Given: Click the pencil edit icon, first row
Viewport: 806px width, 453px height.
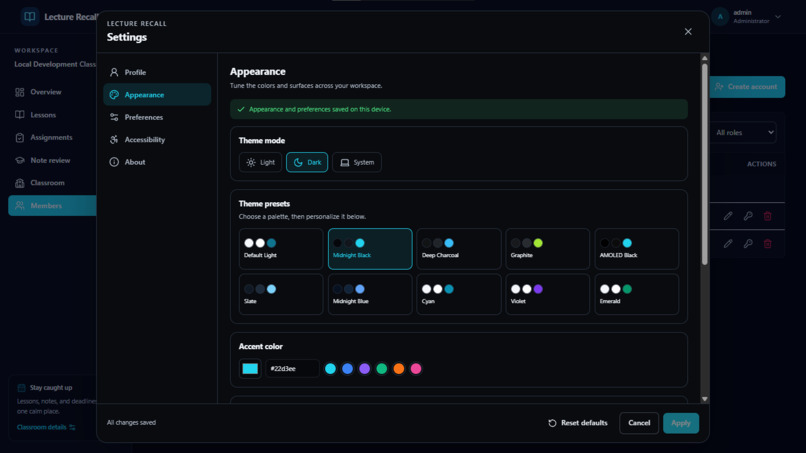Looking at the screenshot, I should pos(728,216).
